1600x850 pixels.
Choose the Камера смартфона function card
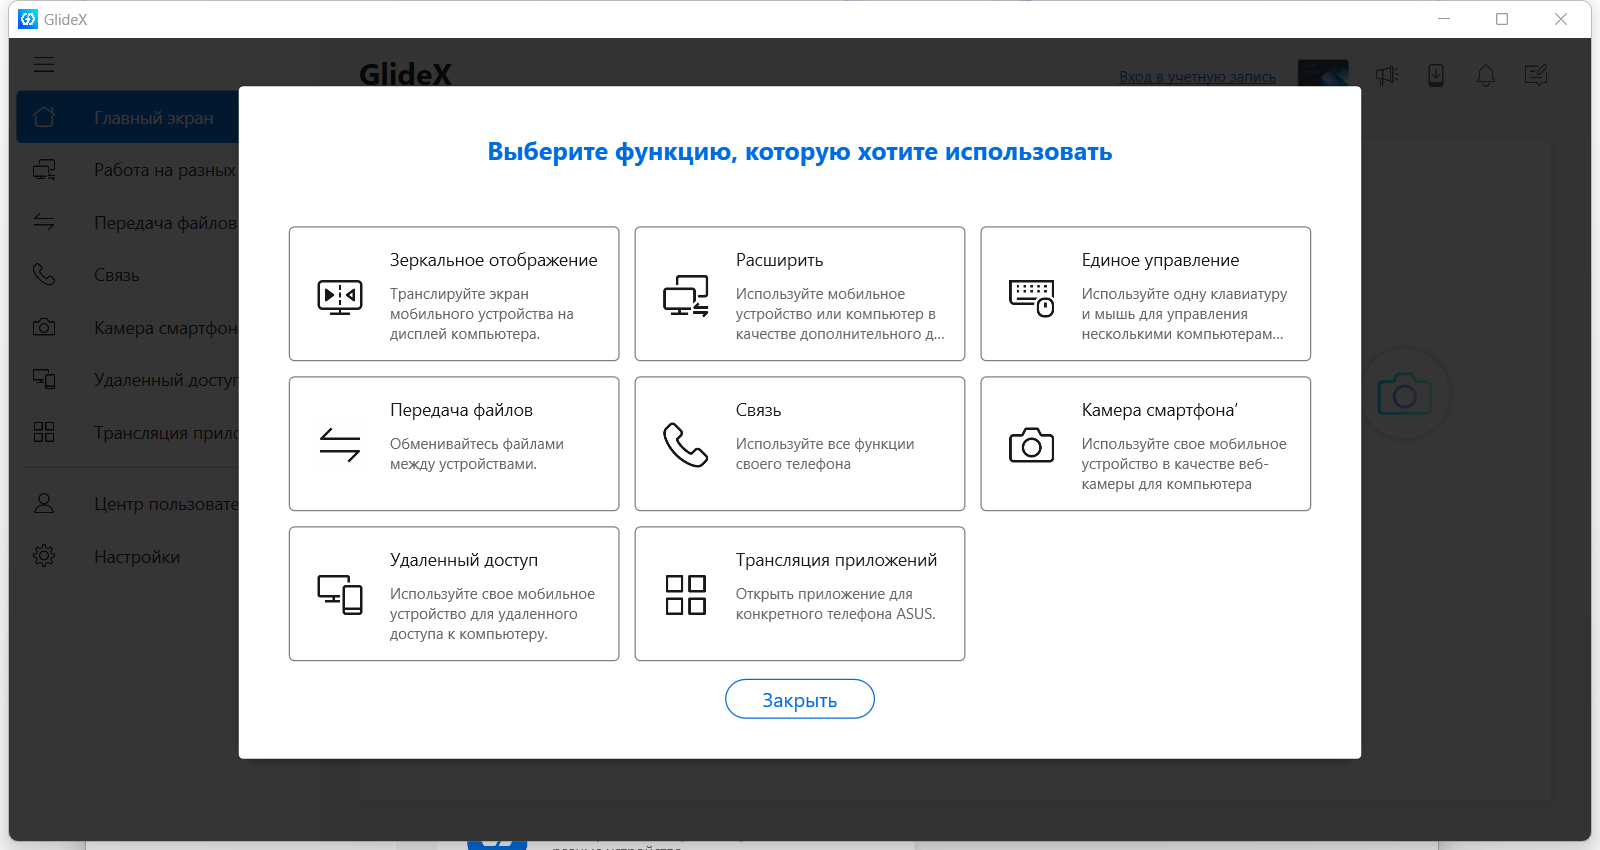pos(1146,444)
